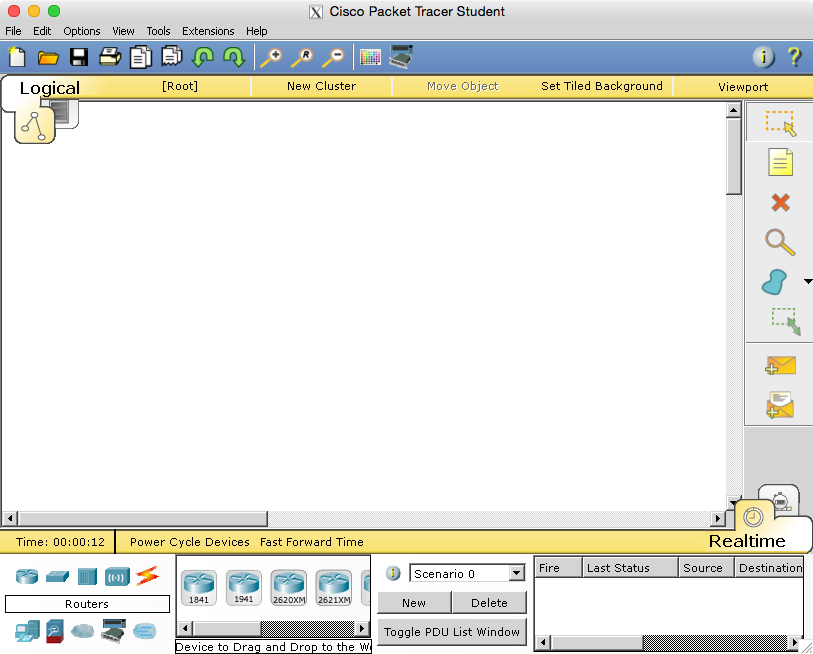Select Wireless Devices category icon
Viewport: 813px width, 654px height.
(x=117, y=576)
